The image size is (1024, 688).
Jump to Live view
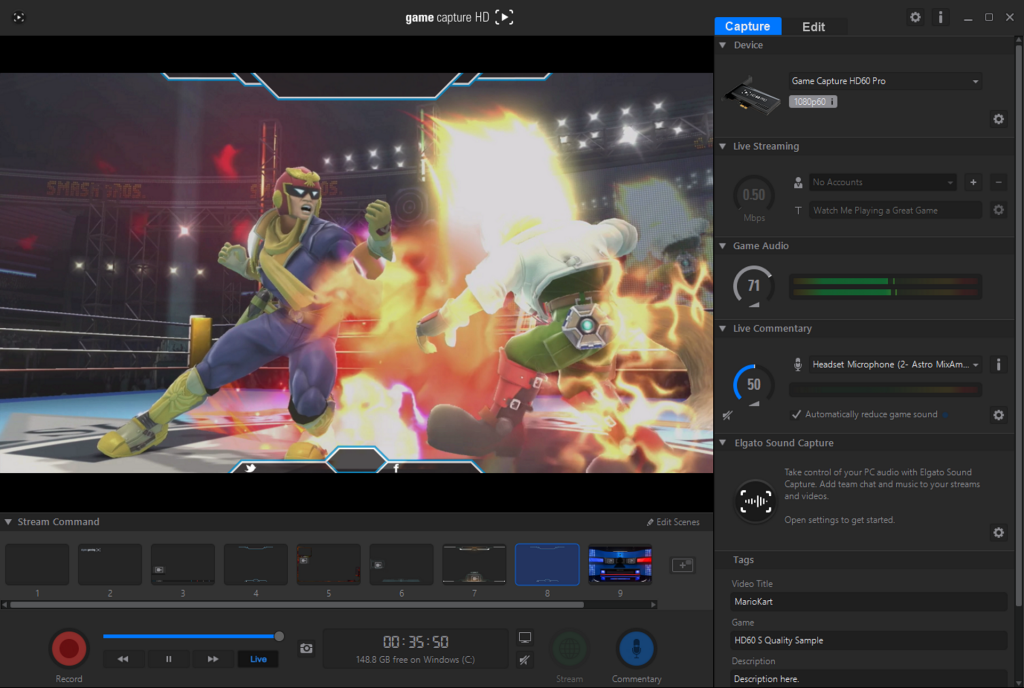tap(258, 659)
